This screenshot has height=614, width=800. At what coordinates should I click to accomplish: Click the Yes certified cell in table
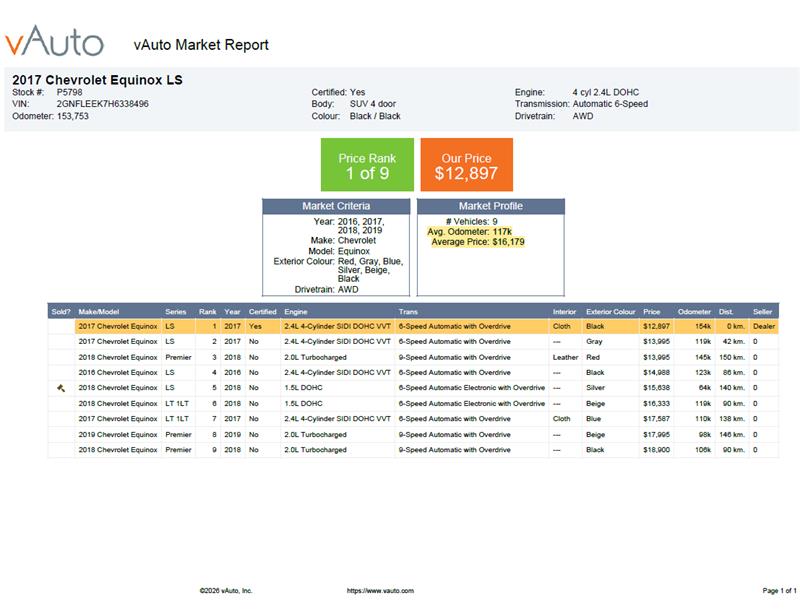click(255, 326)
